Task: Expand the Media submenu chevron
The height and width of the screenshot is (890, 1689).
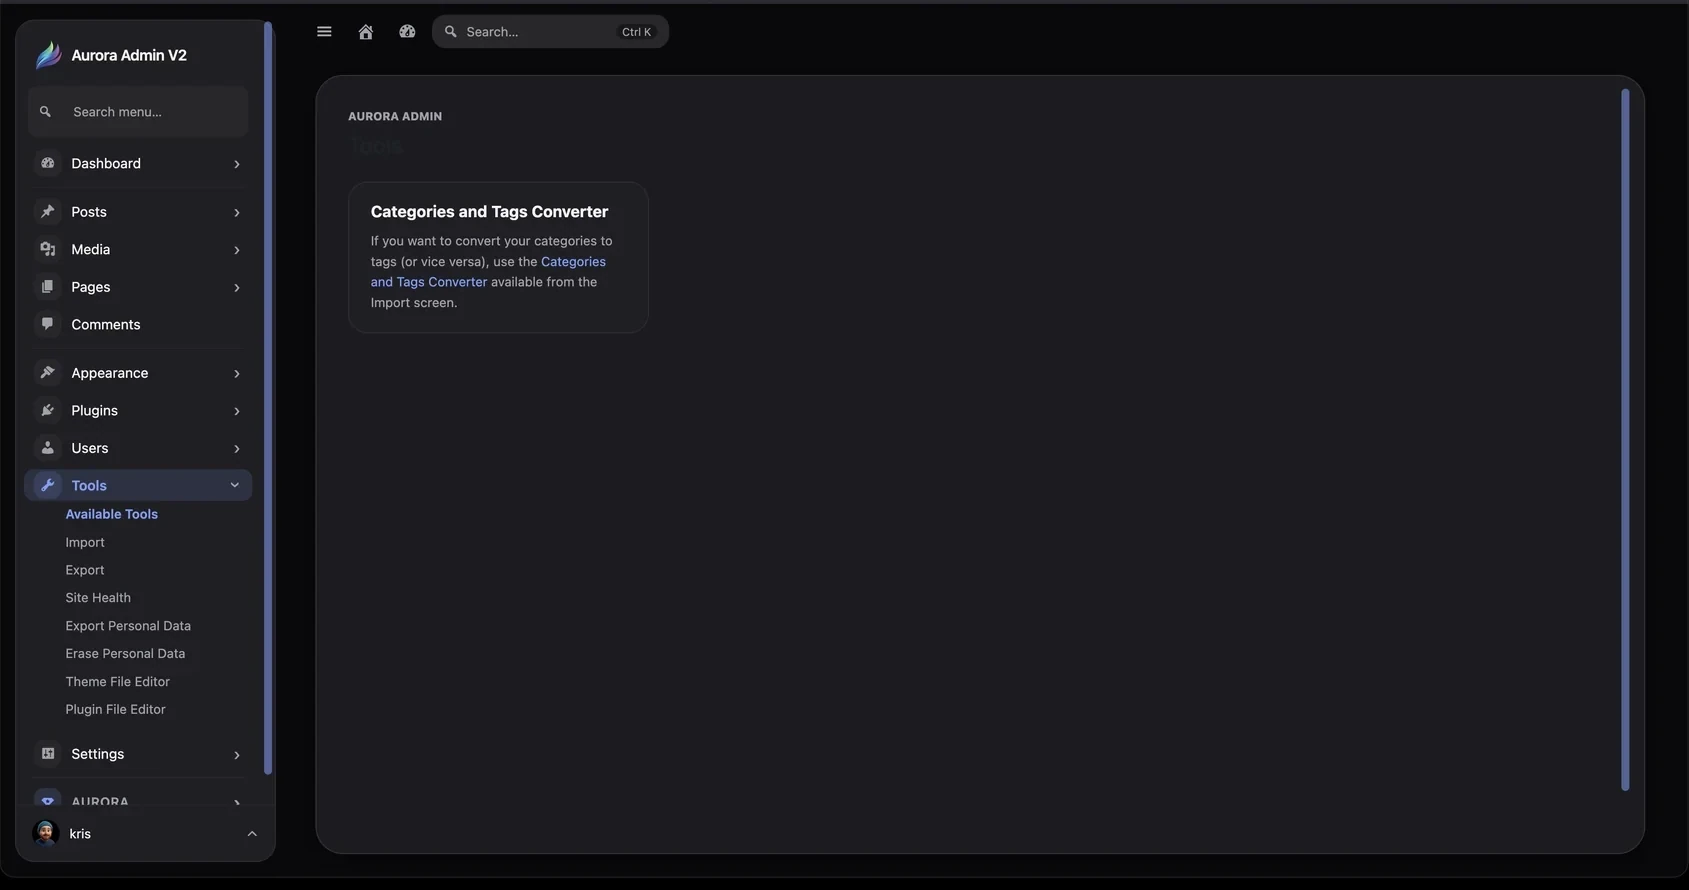Action: coord(237,250)
